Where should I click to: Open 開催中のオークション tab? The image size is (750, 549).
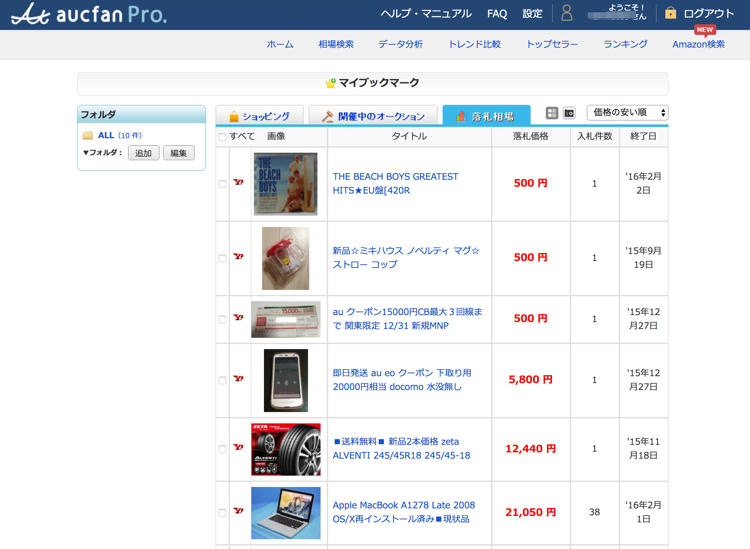(x=373, y=116)
